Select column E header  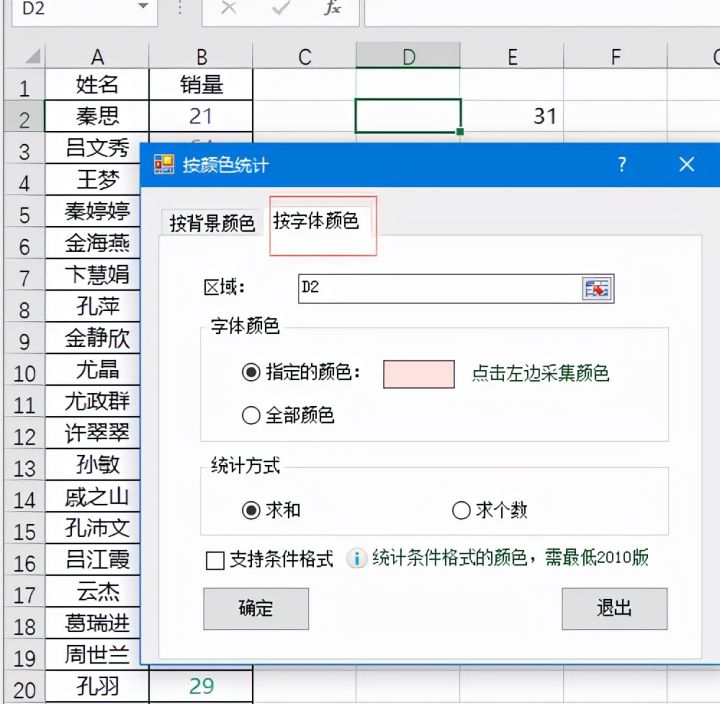point(512,57)
